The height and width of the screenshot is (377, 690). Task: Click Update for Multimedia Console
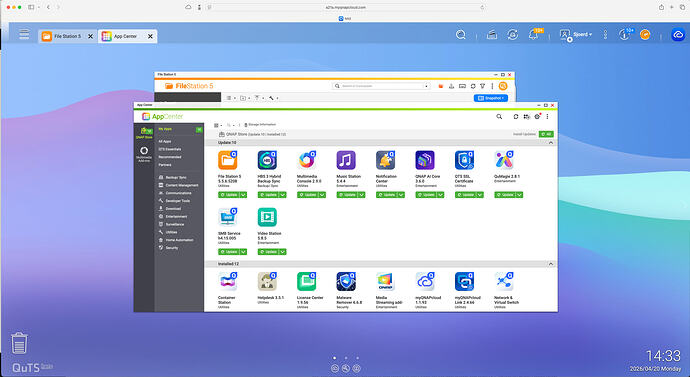point(307,195)
